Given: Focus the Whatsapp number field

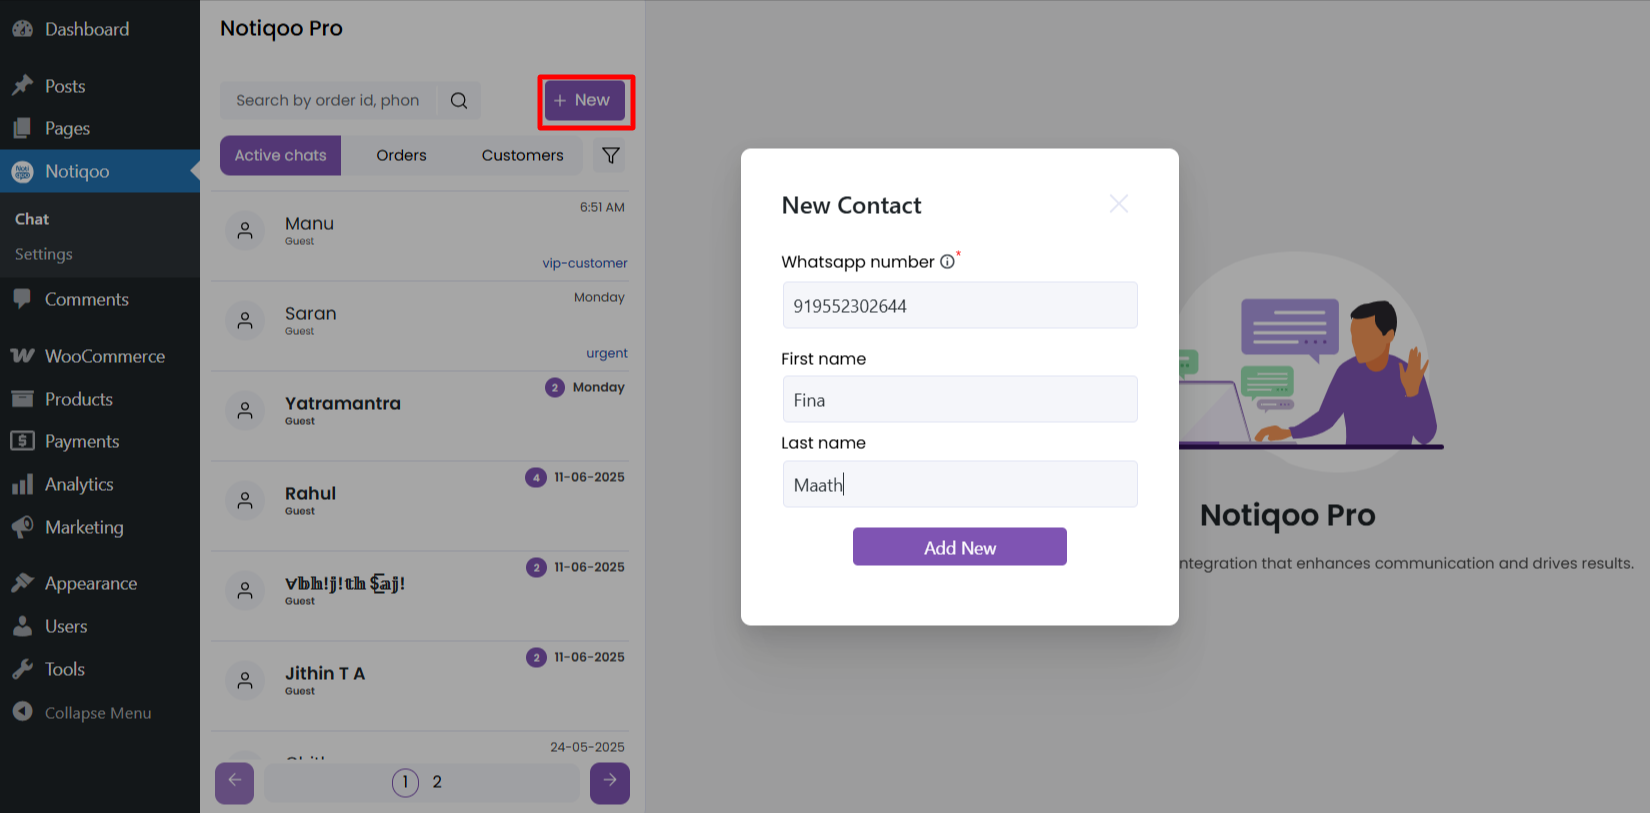Looking at the screenshot, I should coord(959,306).
